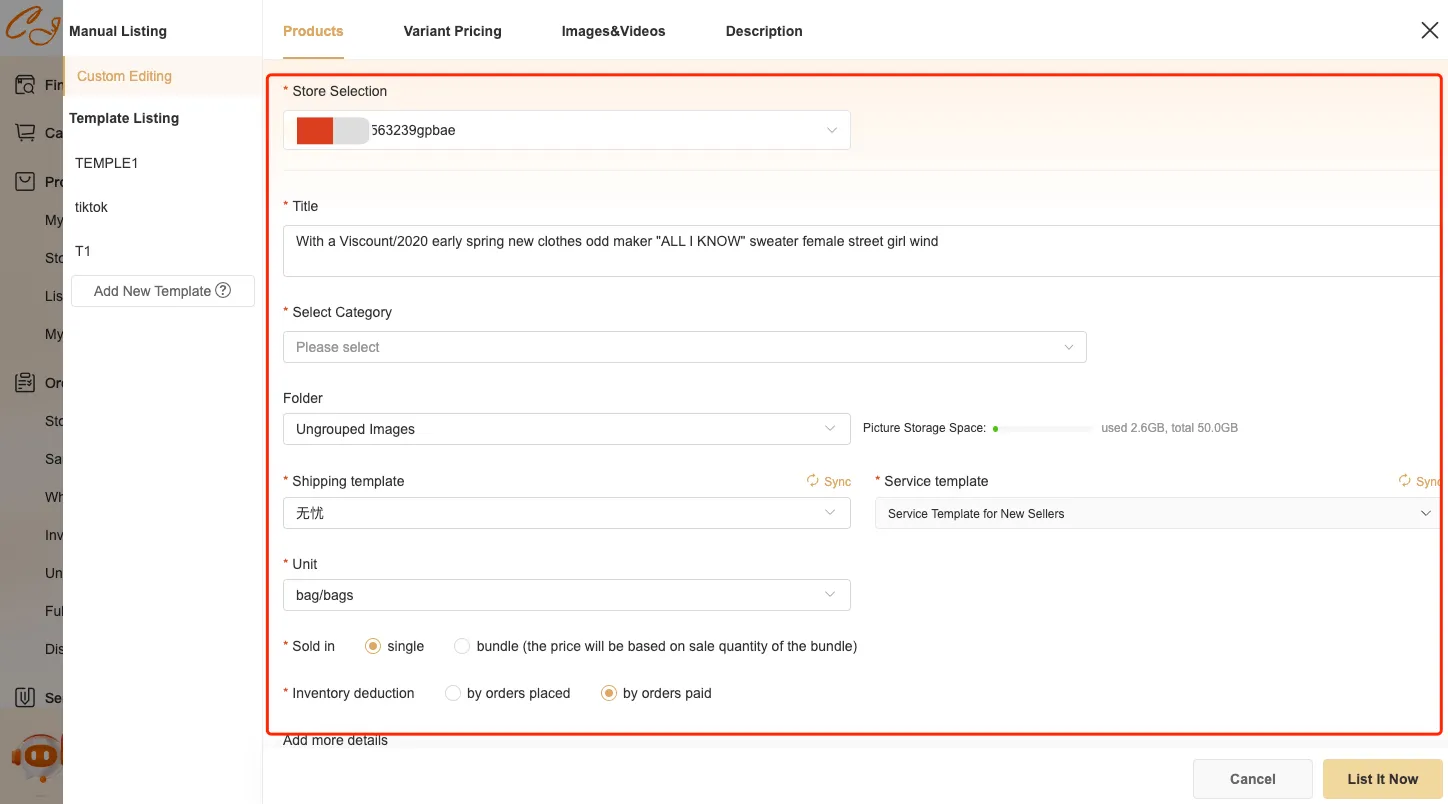1448x804 pixels.
Task: Click the Sync icon above Service template
Action: pyautogui.click(x=1405, y=481)
